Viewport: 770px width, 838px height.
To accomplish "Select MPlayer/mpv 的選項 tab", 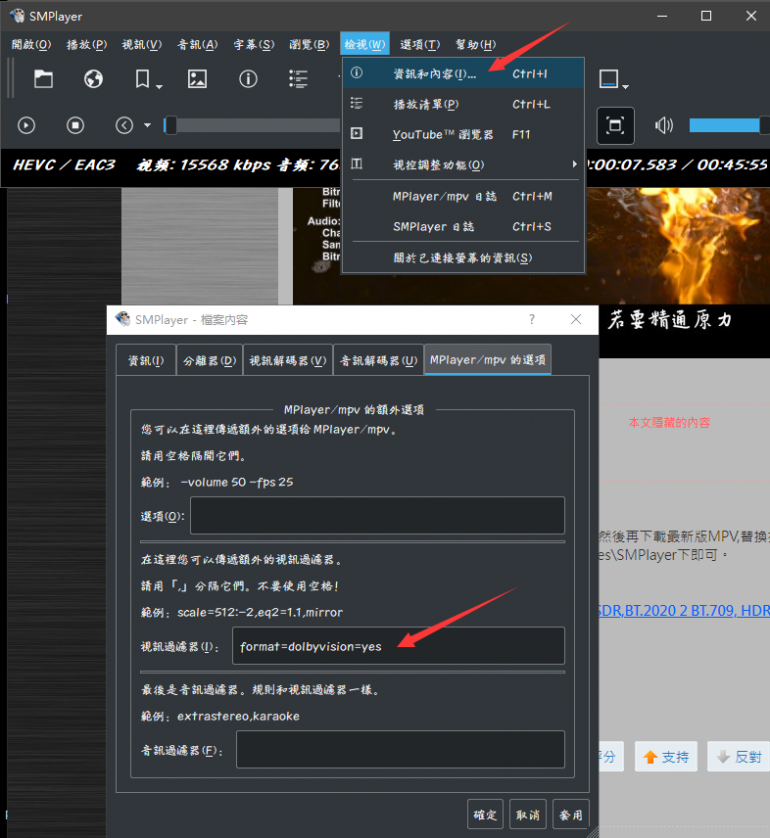I will click(x=488, y=360).
